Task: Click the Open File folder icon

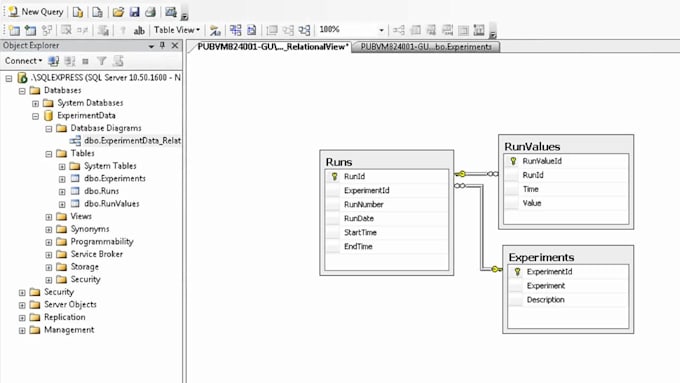Action: pos(118,12)
